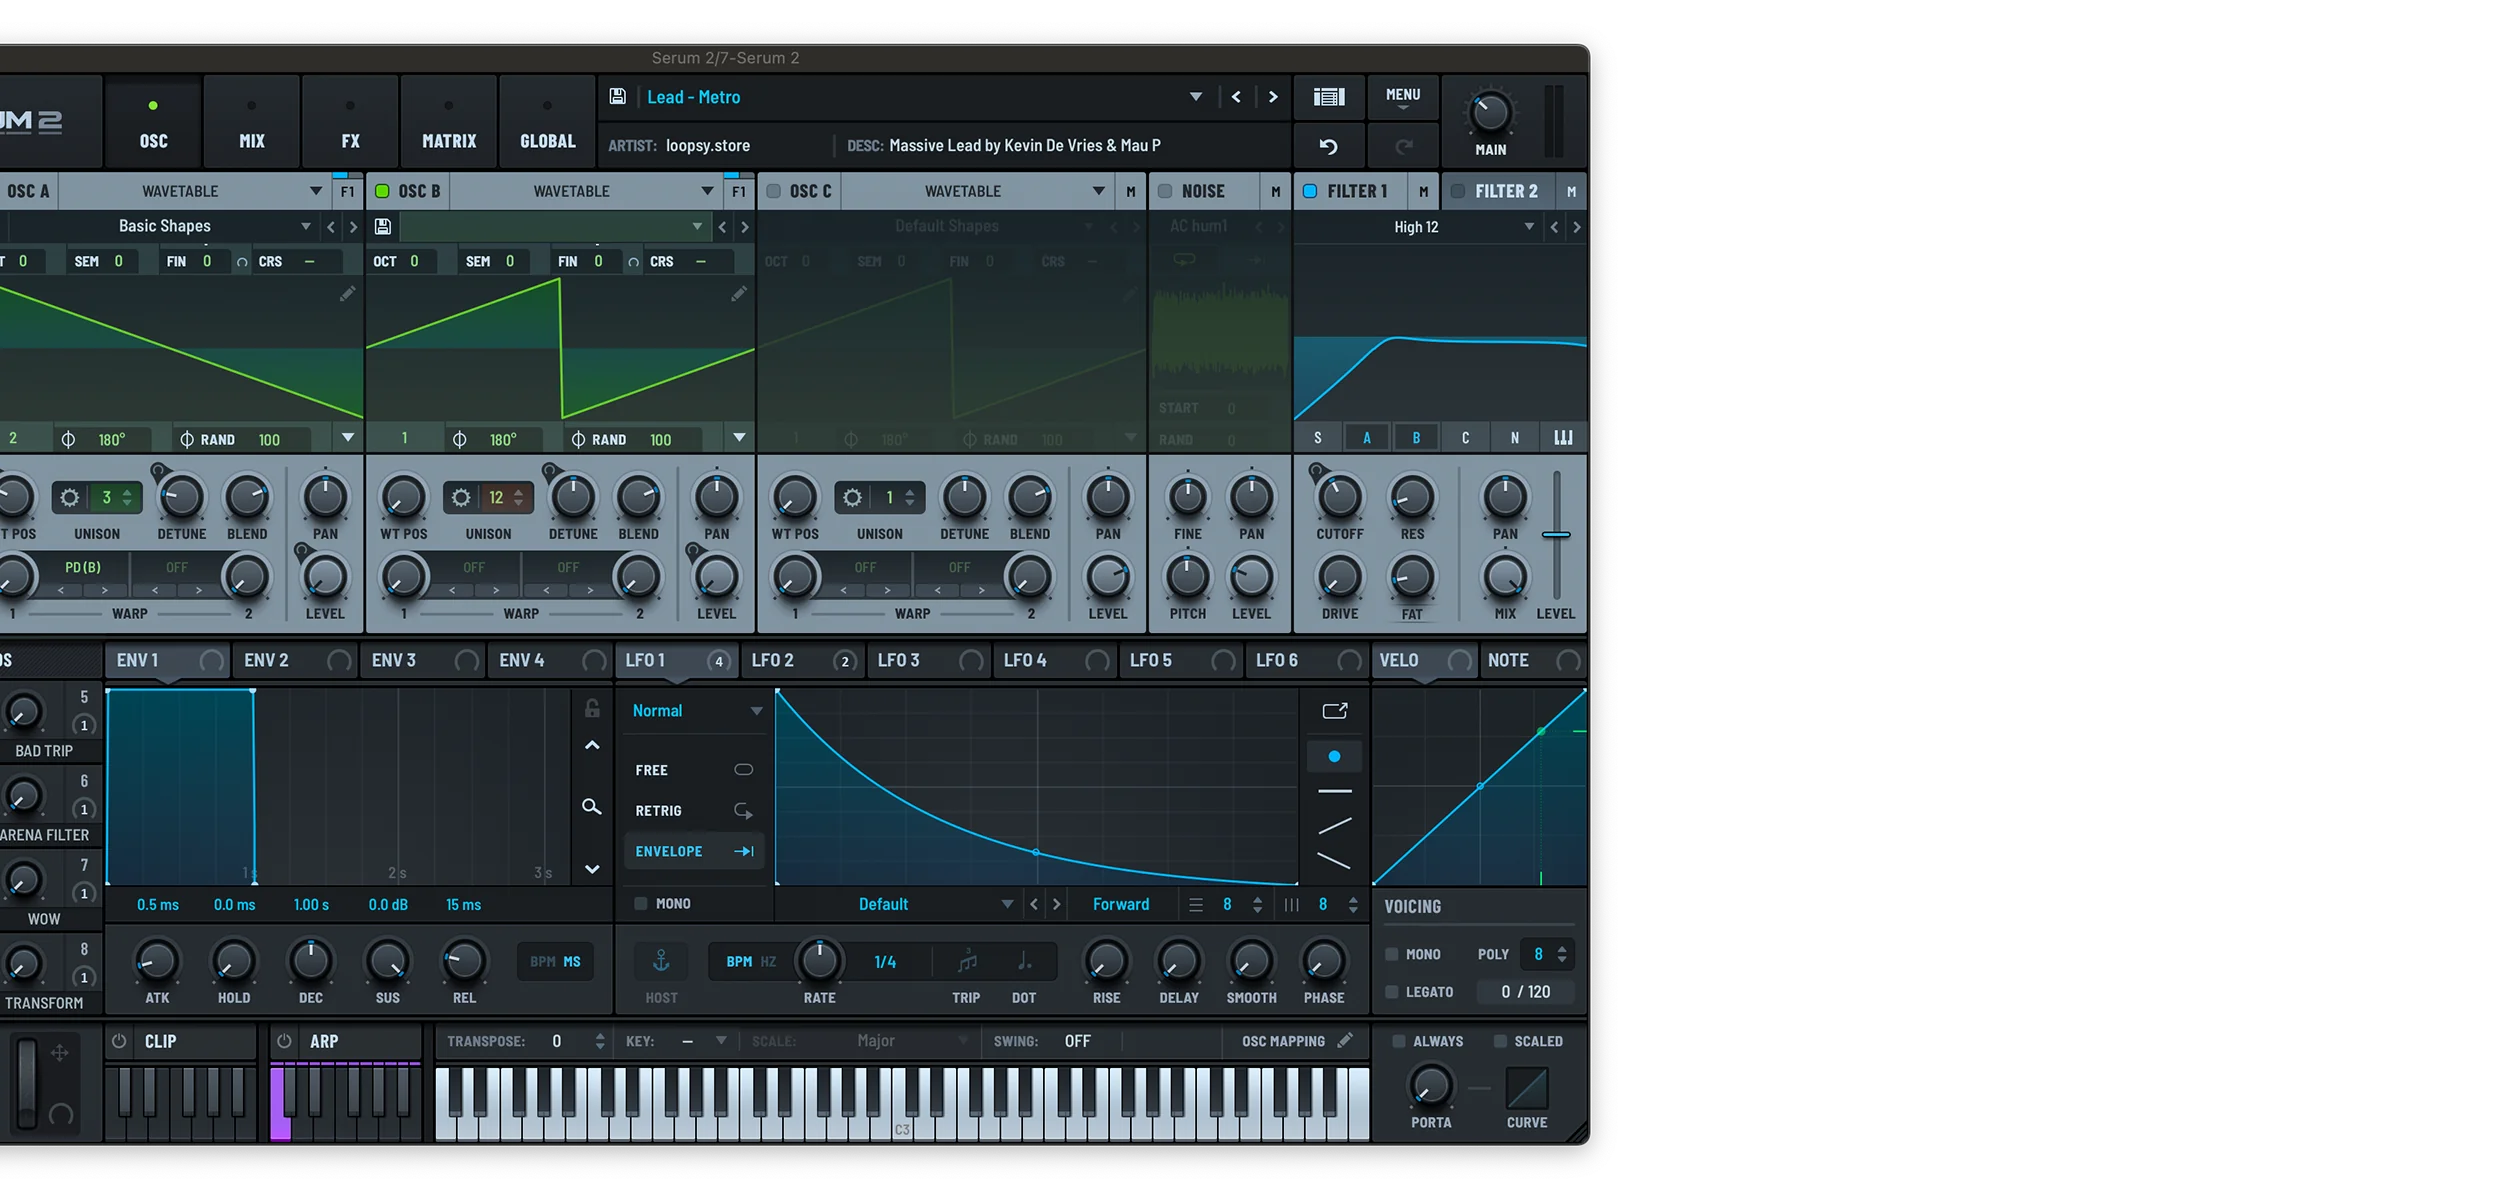
Task: Open OSC B WAVETABLE type dropdown
Action: coord(707,191)
